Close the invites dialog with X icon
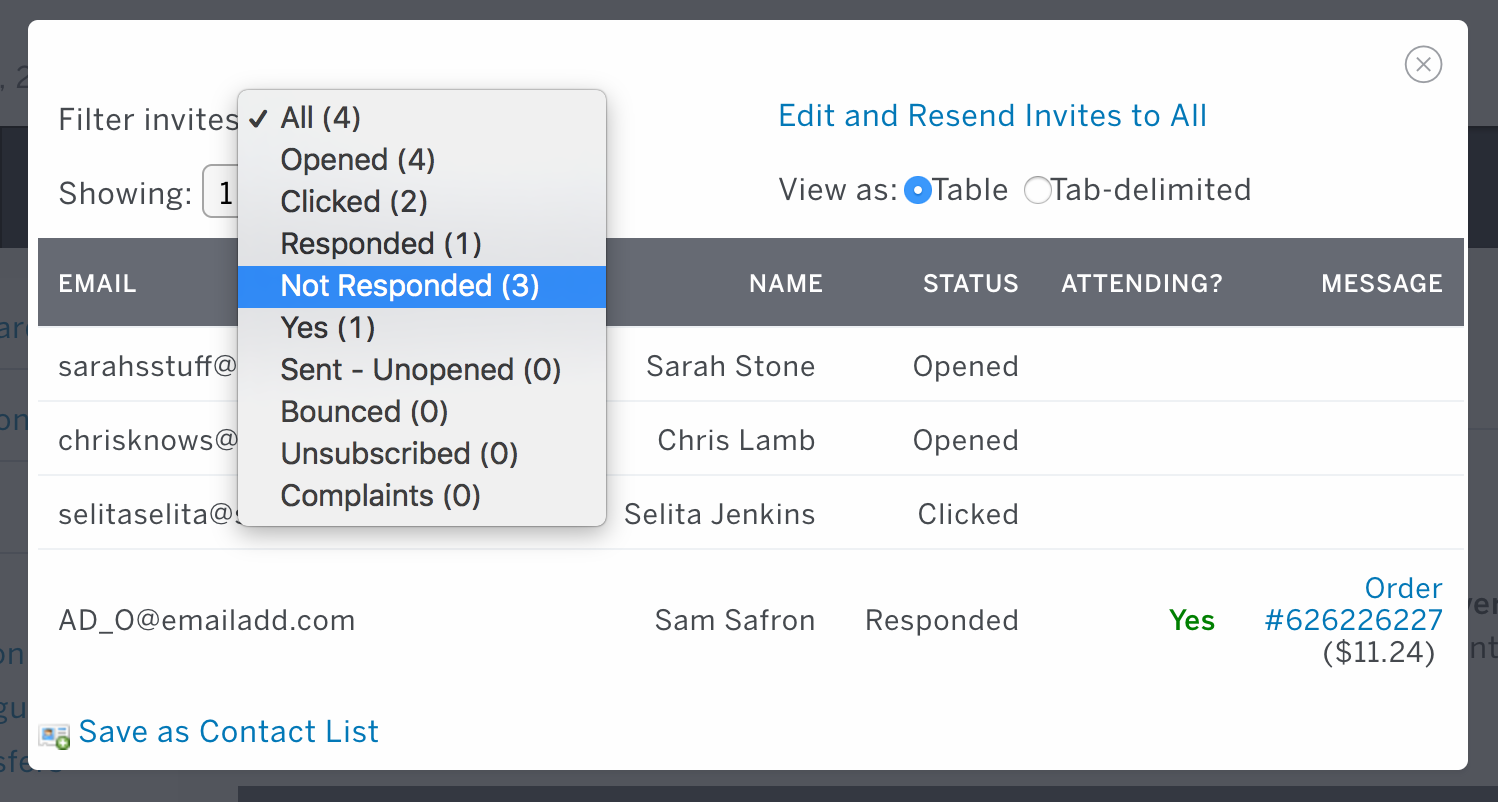This screenshot has width=1498, height=802. (1423, 65)
